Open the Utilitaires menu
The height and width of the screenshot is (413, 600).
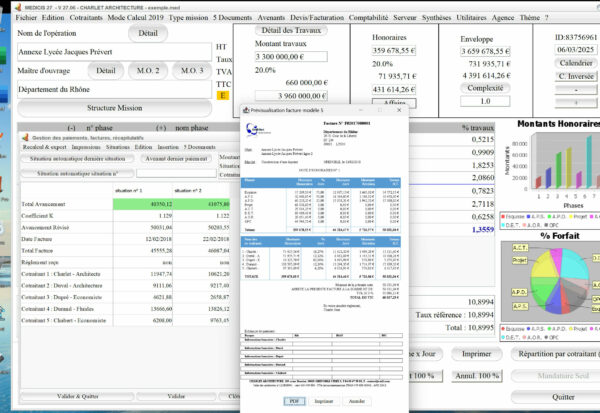click(x=471, y=18)
